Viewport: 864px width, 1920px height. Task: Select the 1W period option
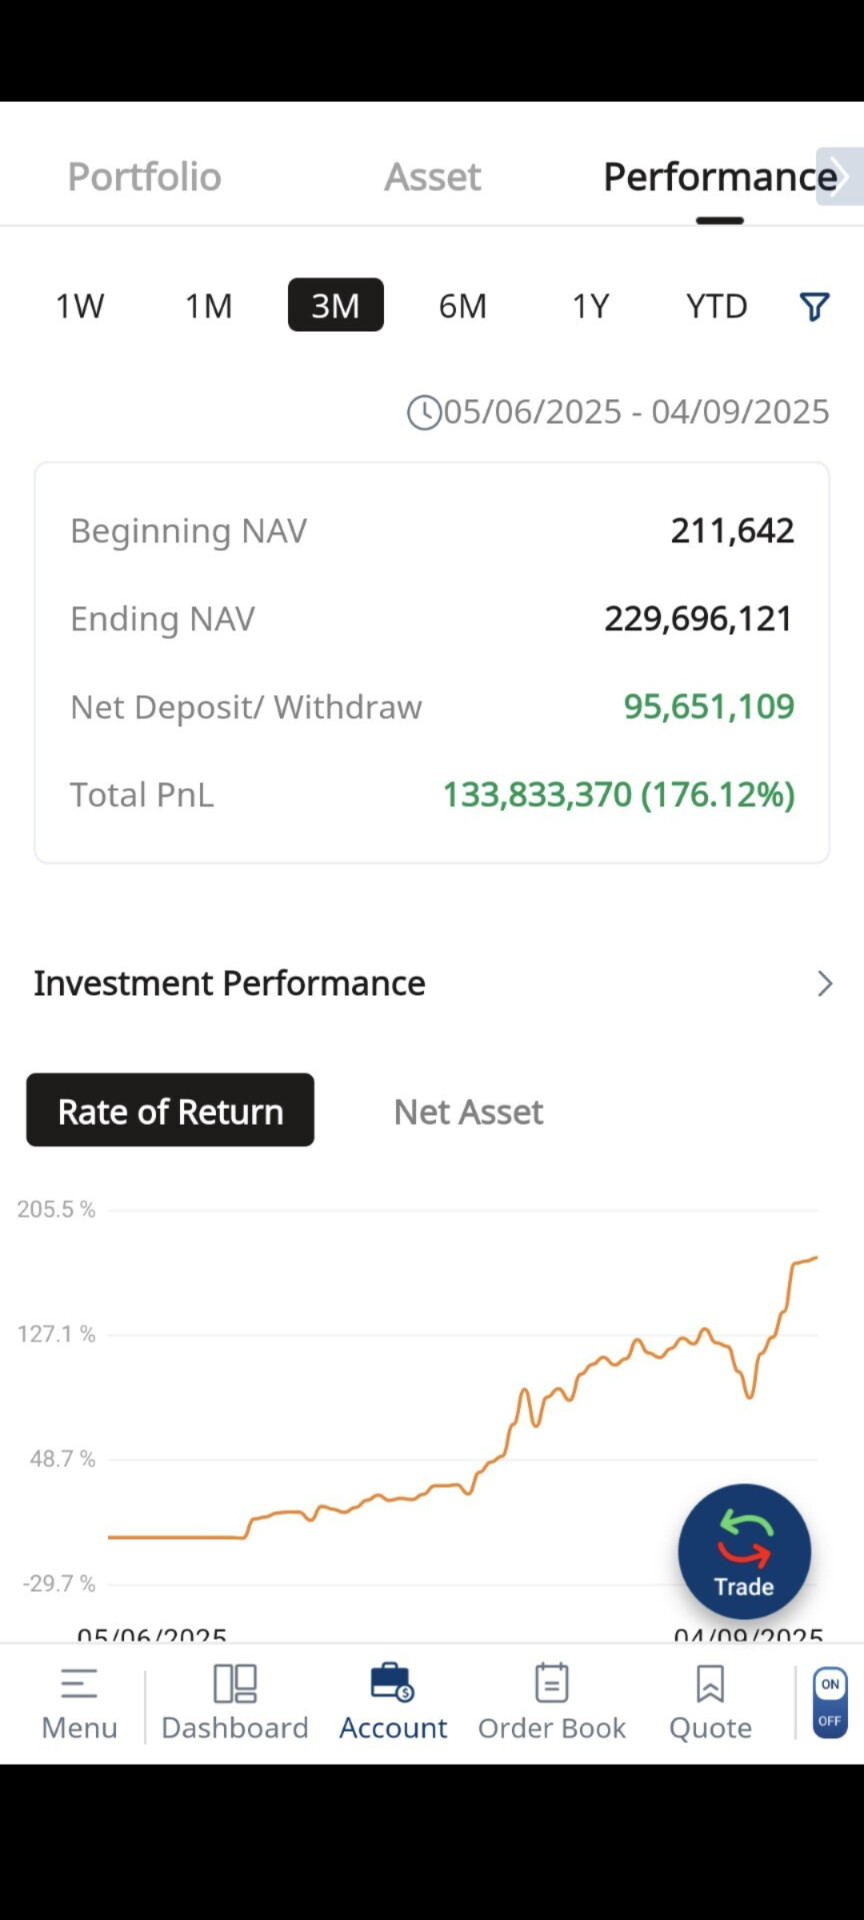tap(79, 305)
